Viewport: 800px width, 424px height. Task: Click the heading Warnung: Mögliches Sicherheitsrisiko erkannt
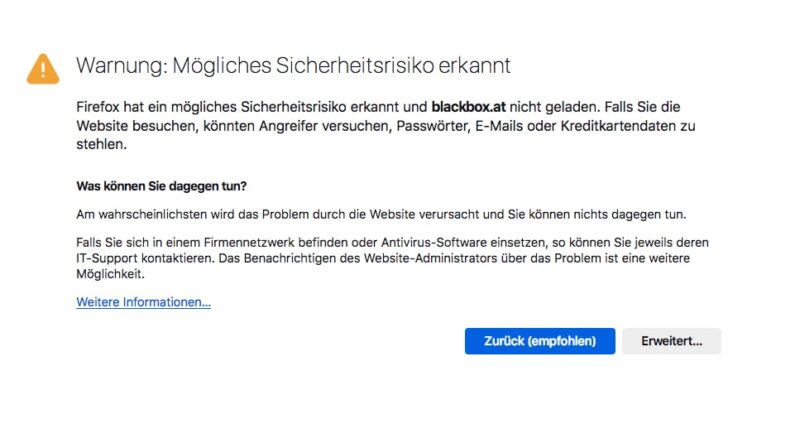point(293,66)
